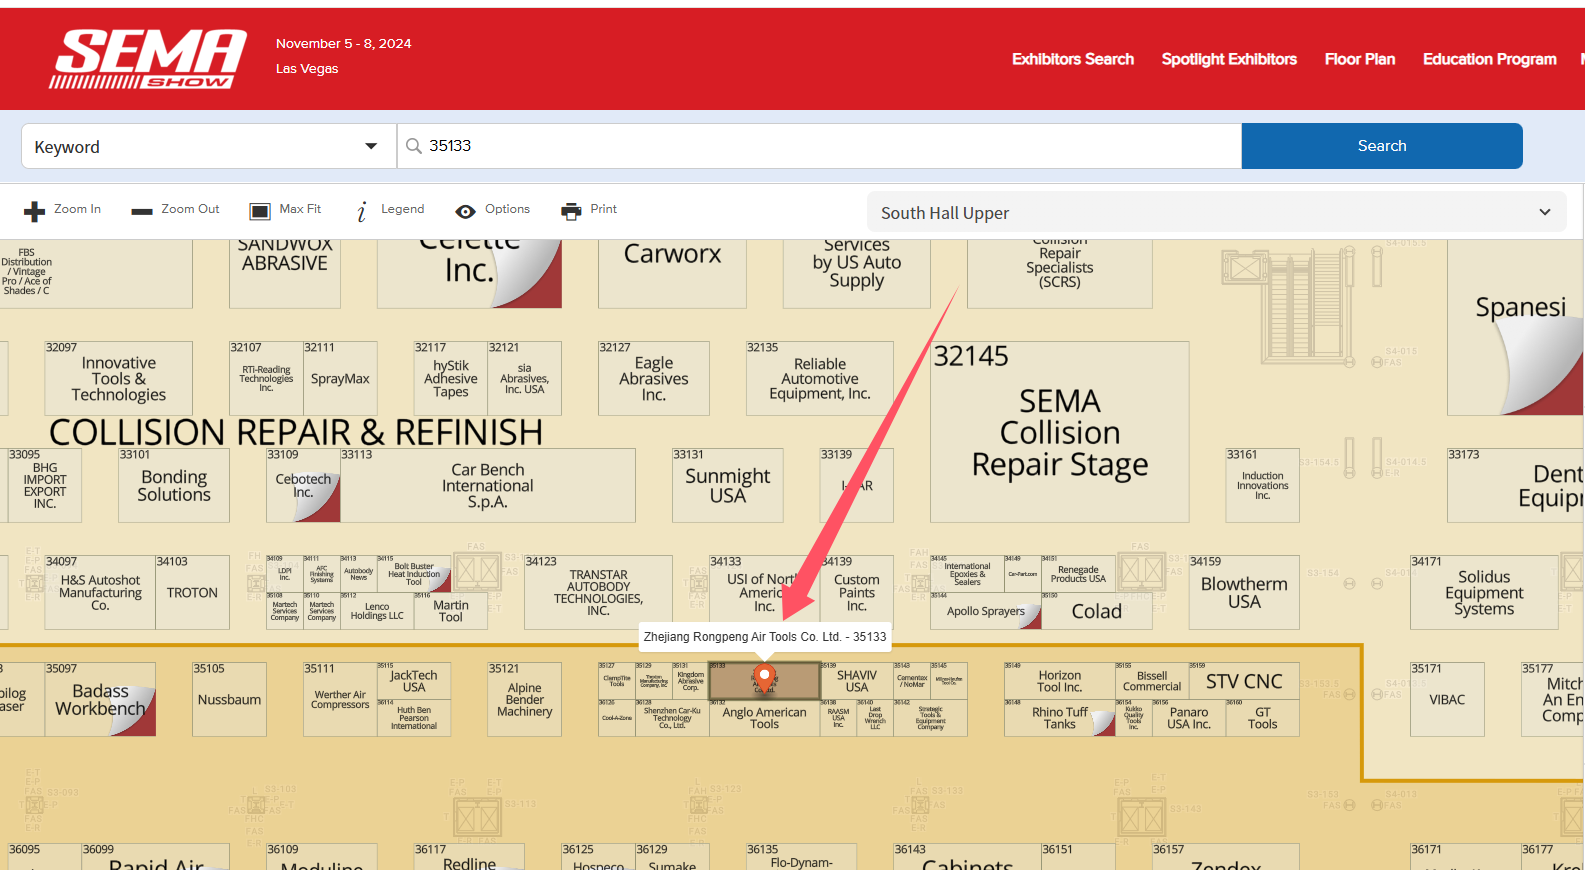Viewport: 1585px width, 870px height.
Task: Select the Sunmight USA booth 33131
Action: (x=727, y=485)
